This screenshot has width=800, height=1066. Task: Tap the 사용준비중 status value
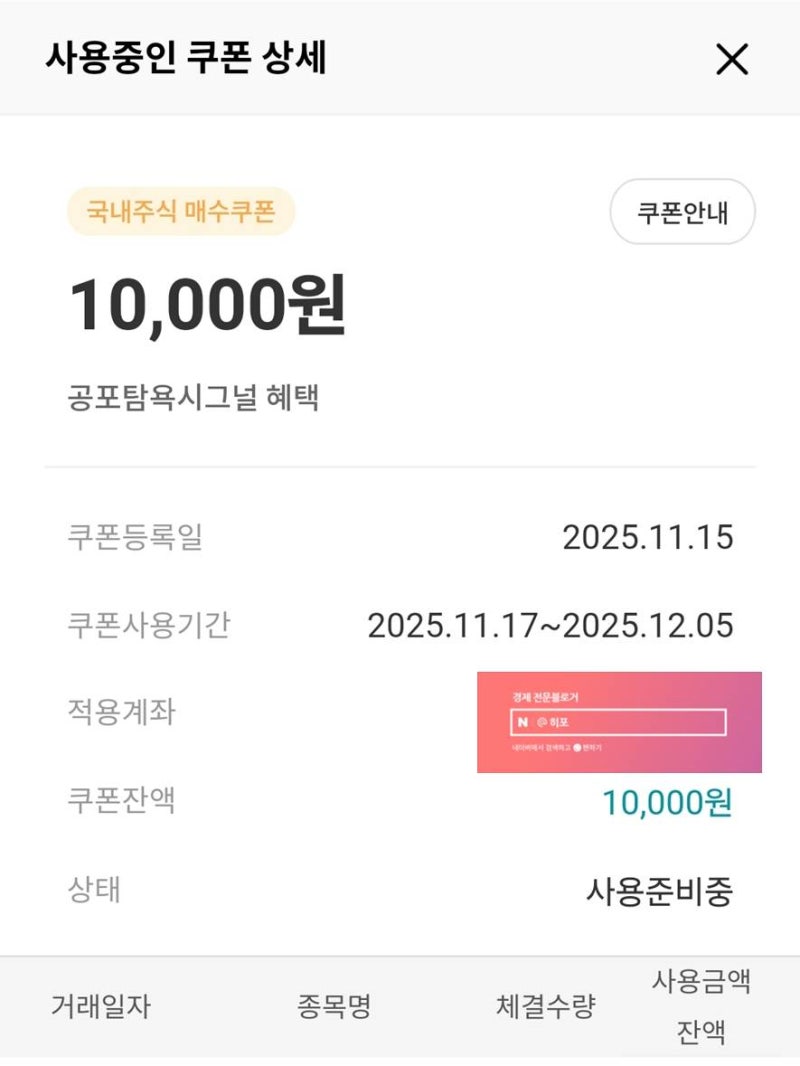(659, 890)
